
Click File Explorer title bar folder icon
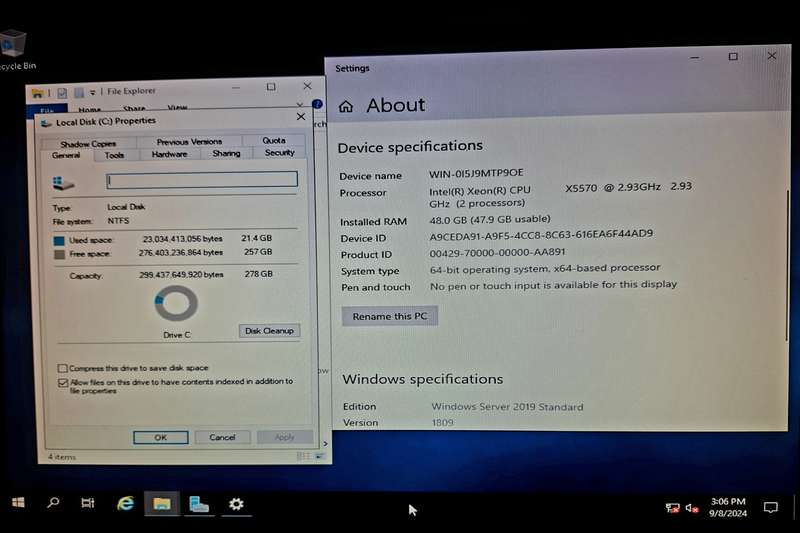[x=37, y=93]
